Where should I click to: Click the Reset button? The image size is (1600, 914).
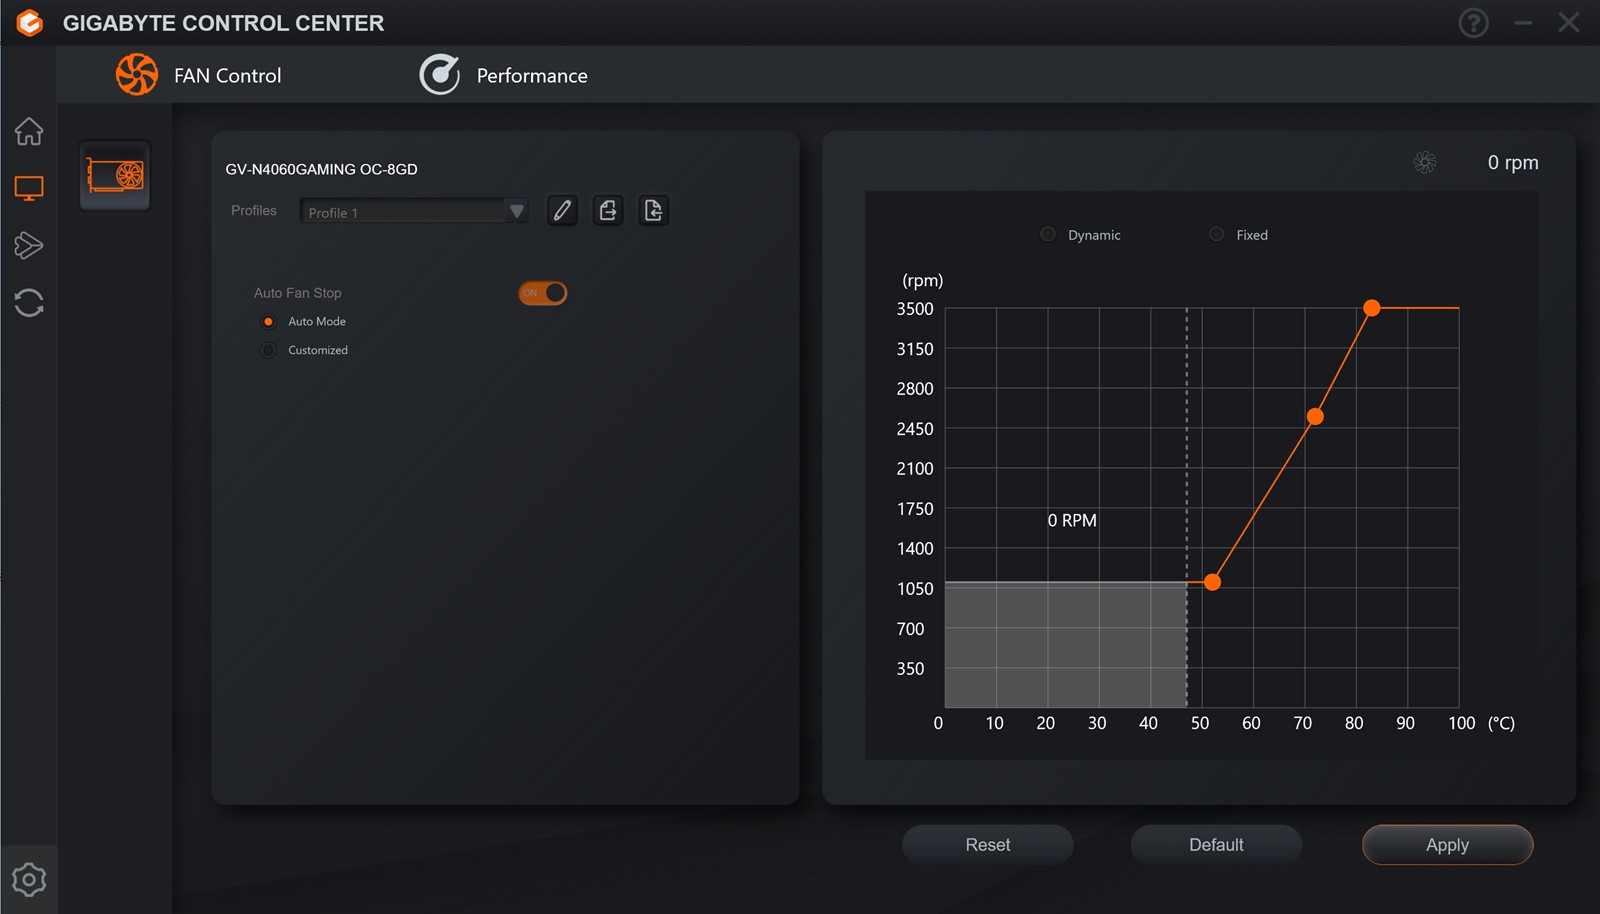tap(988, 845)
